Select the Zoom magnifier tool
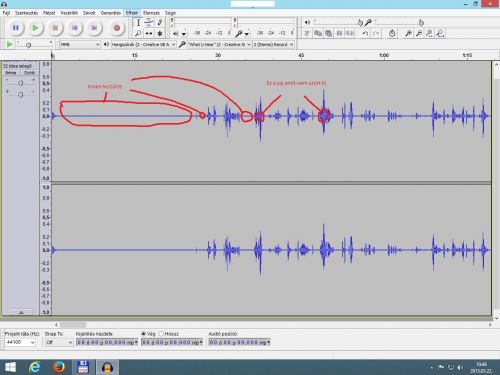 138,33
